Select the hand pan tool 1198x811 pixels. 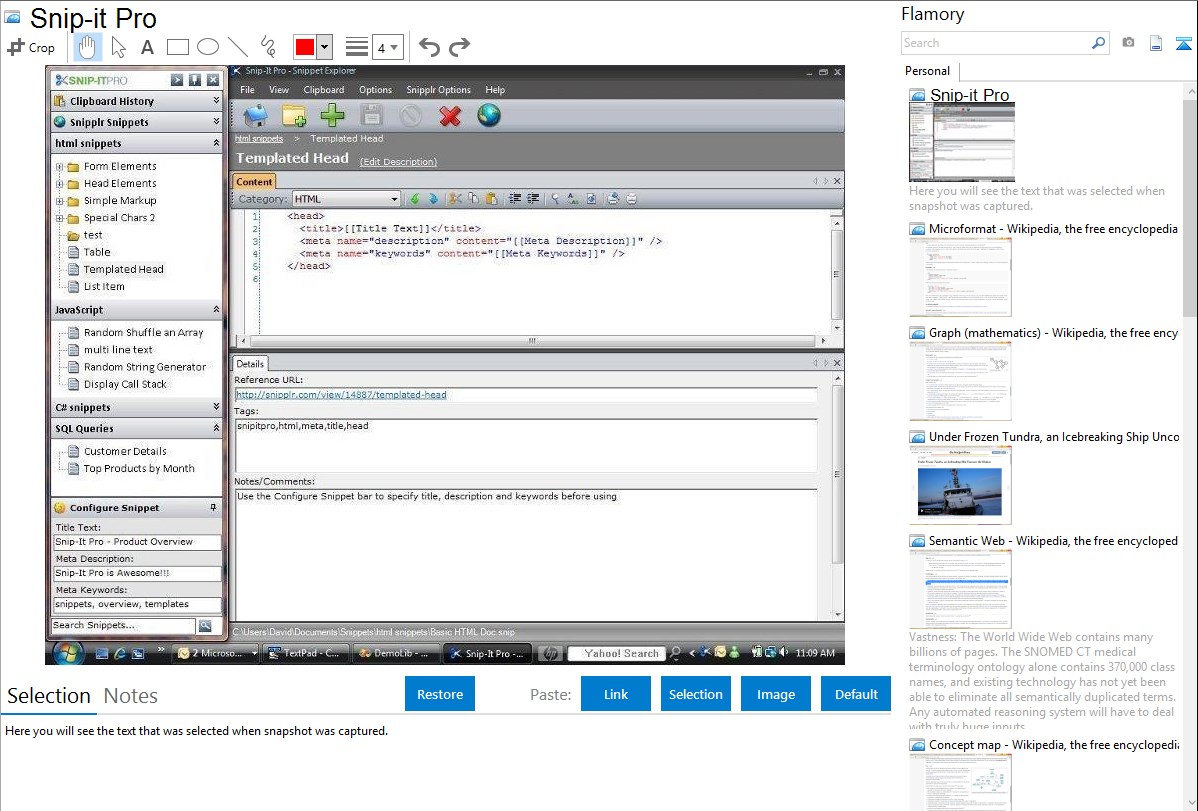[x=87, y=47]
